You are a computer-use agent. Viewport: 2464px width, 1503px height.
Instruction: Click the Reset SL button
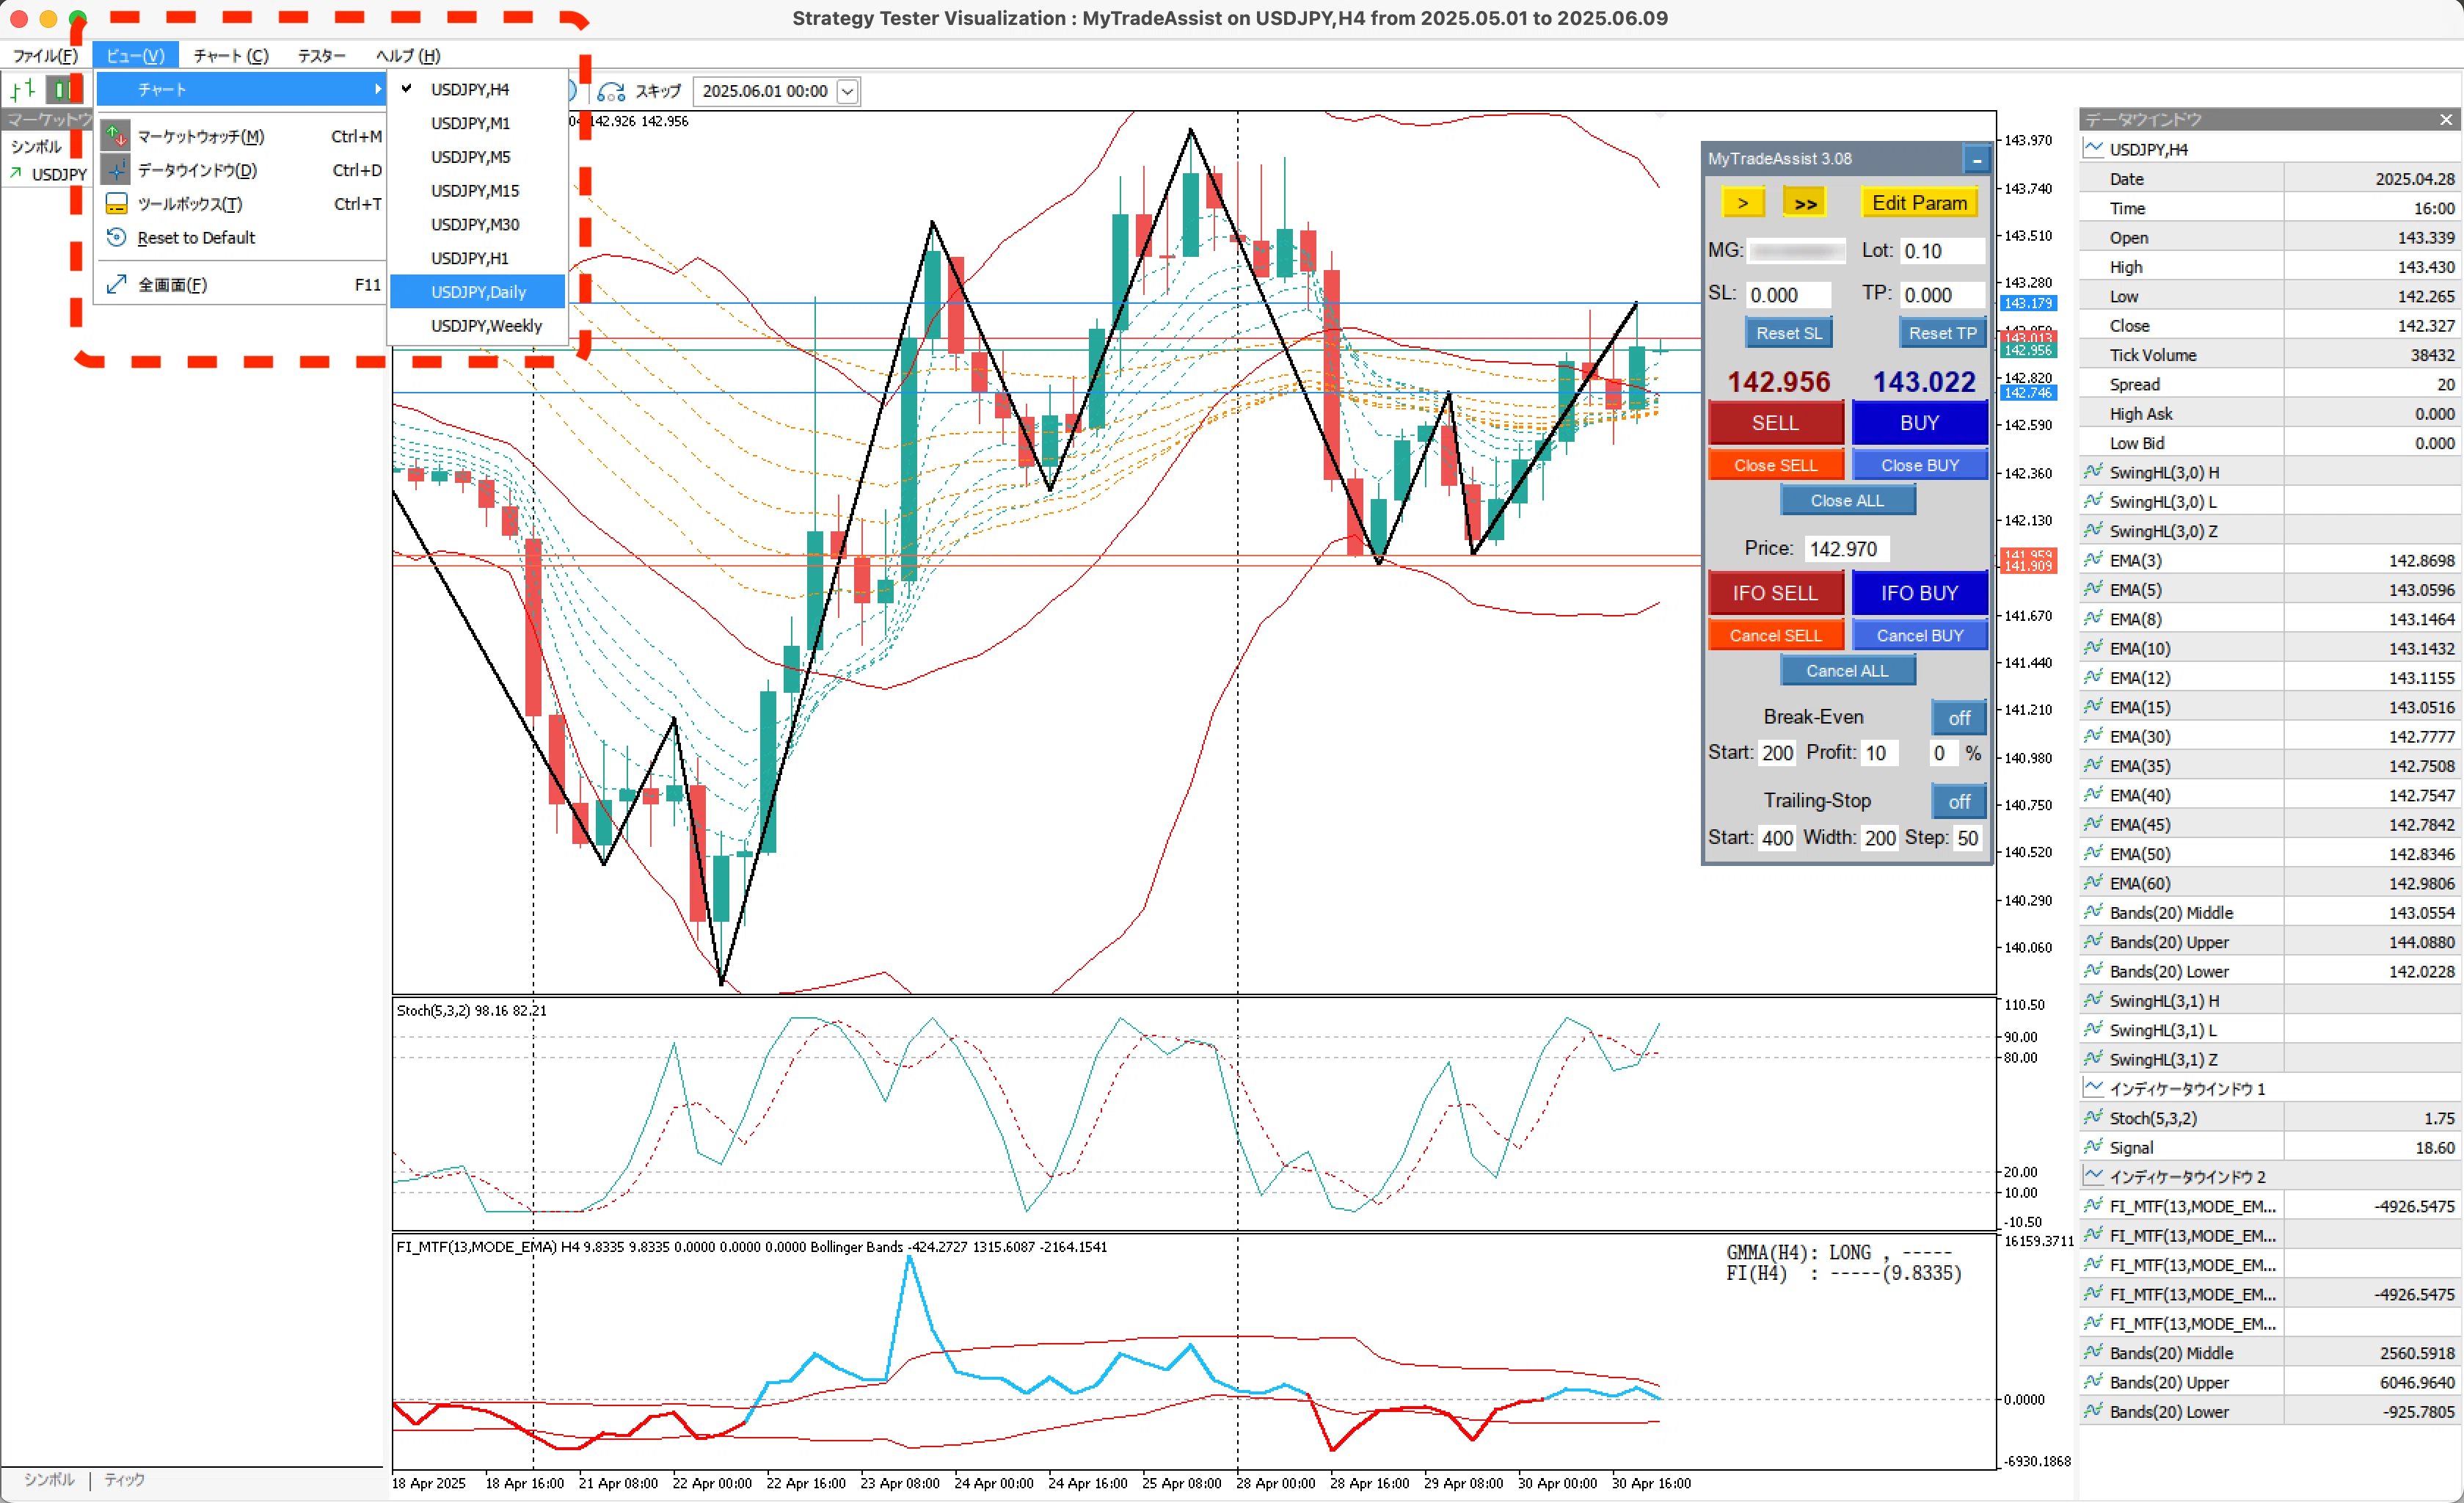click(1788, 334)
